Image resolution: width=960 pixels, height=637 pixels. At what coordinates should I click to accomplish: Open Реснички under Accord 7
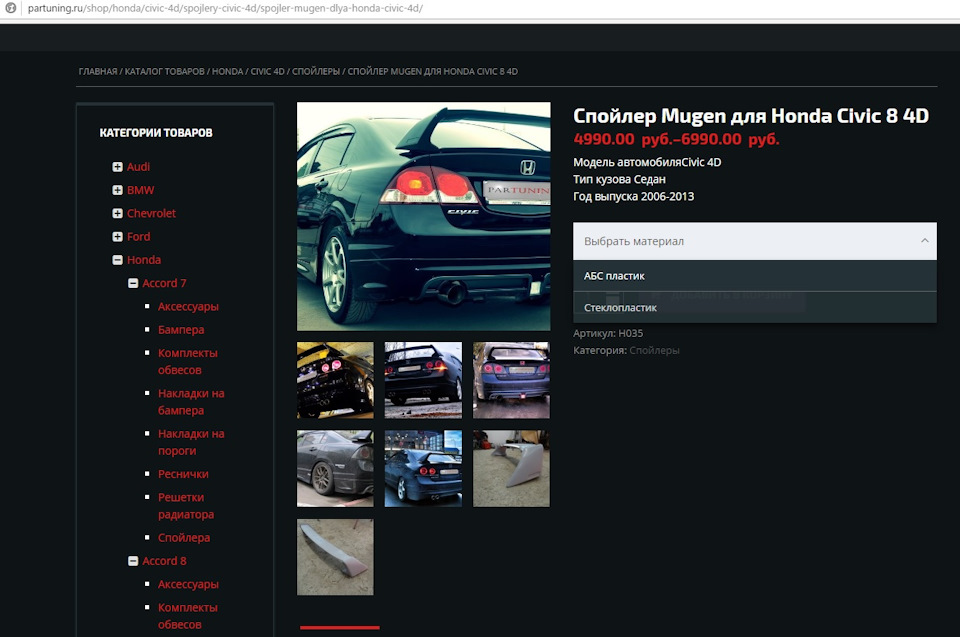pyautogui.click(x=183, y=474)
